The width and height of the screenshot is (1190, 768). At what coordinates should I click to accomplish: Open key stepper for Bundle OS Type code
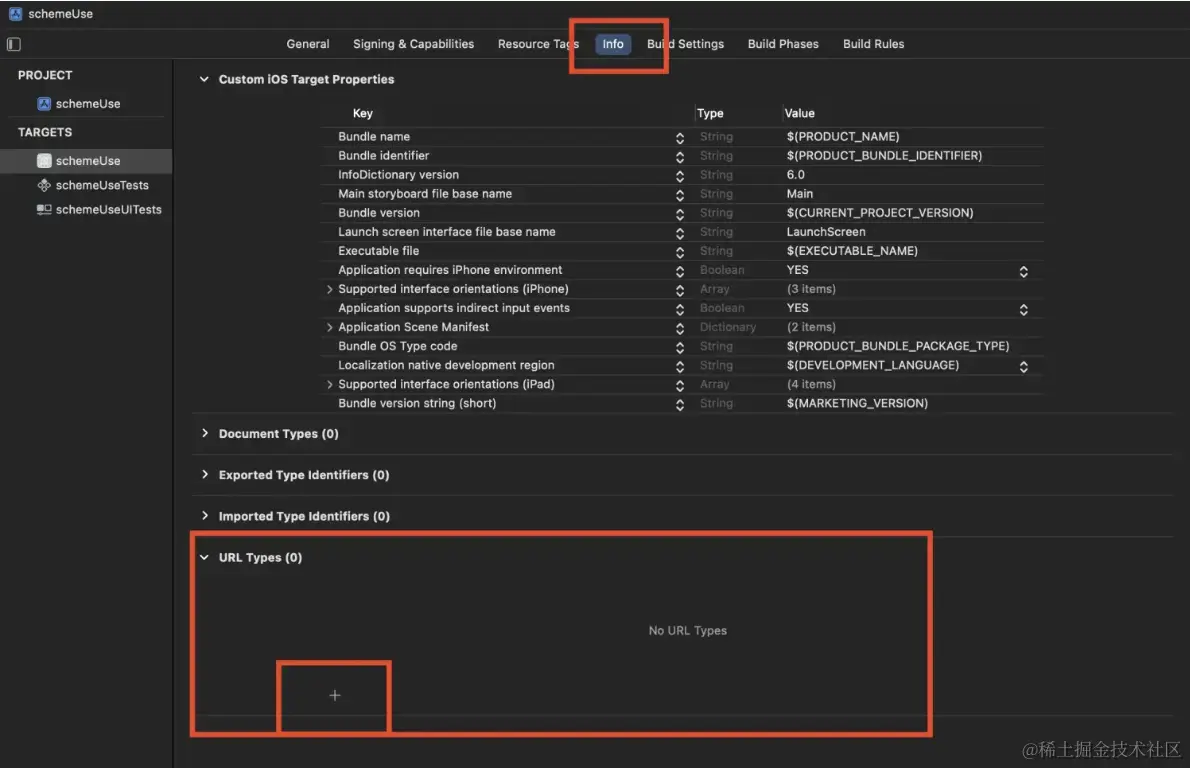(x=680, y=347)
